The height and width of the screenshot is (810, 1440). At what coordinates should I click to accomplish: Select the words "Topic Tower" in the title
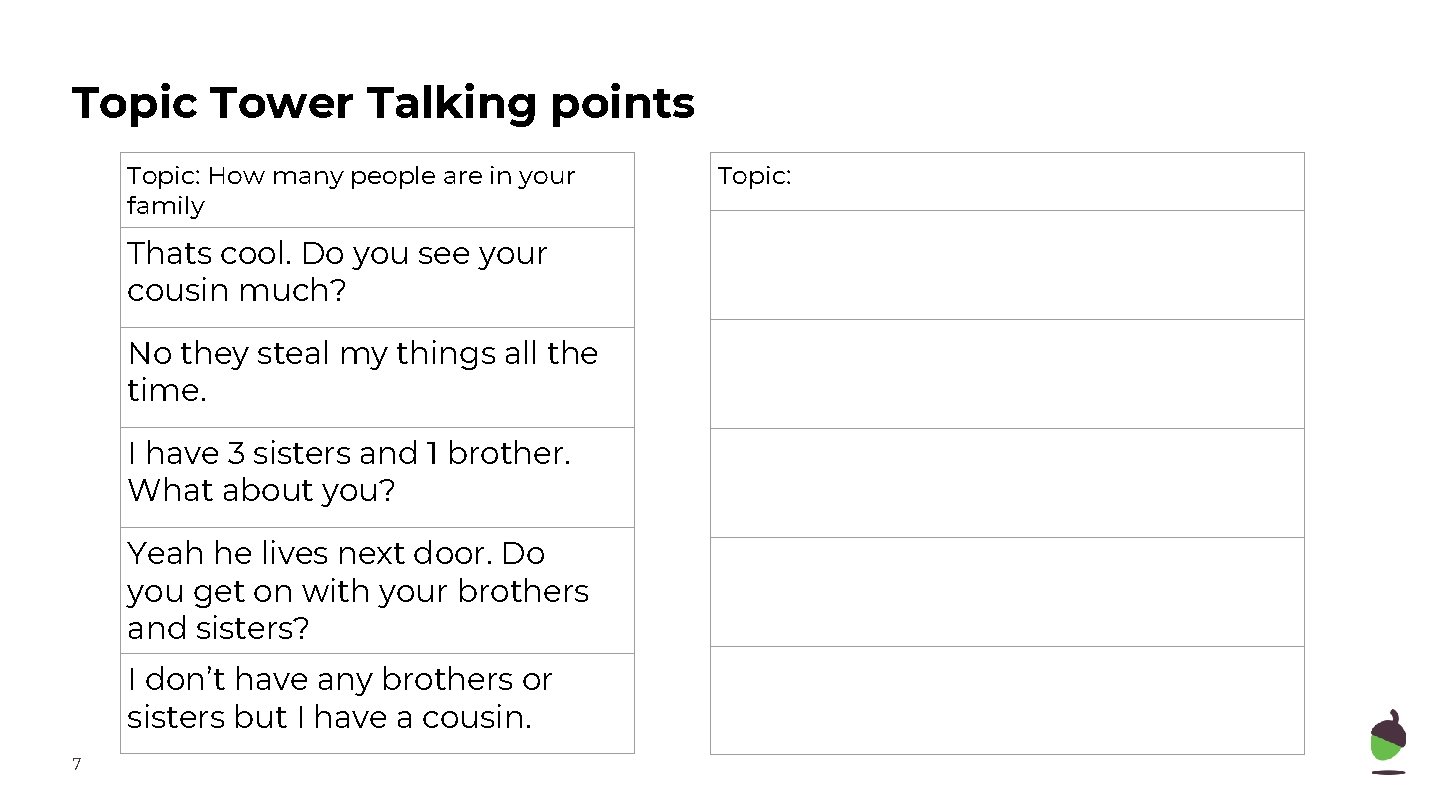pyautogui.click(x=212, y=103)
